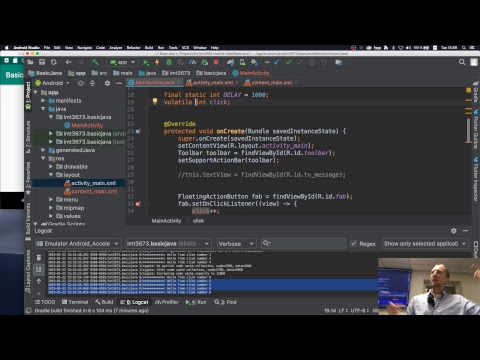480x360 pixels.
Task: Open the app run configuration dropdown
Action: click(122, 62)
